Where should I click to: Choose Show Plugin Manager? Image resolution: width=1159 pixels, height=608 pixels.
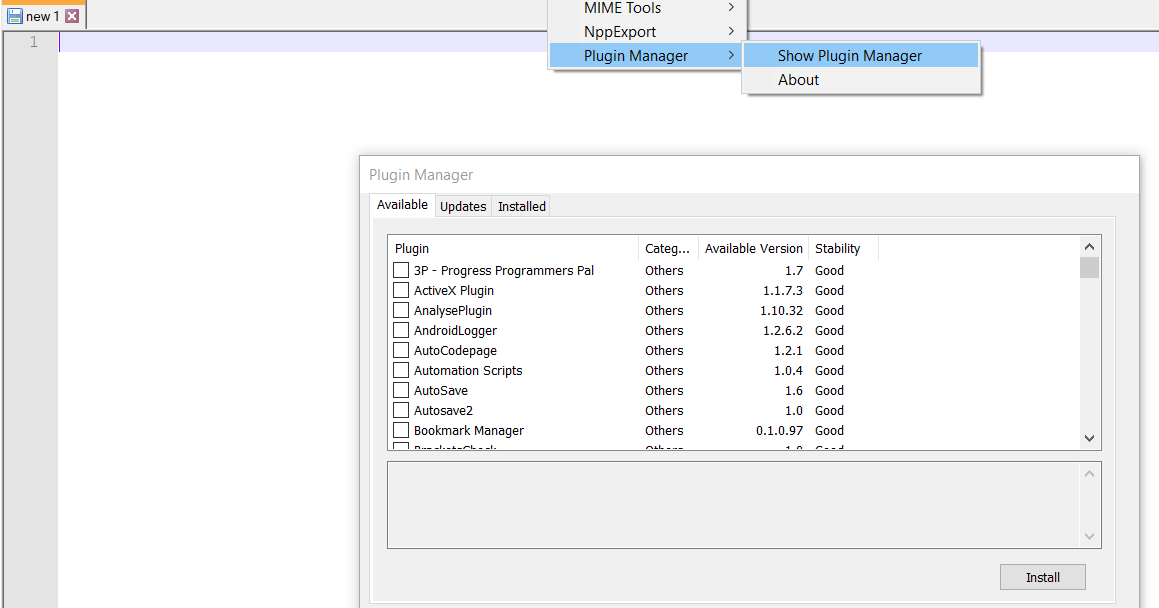pyautogui.click(x=861, y=55)
